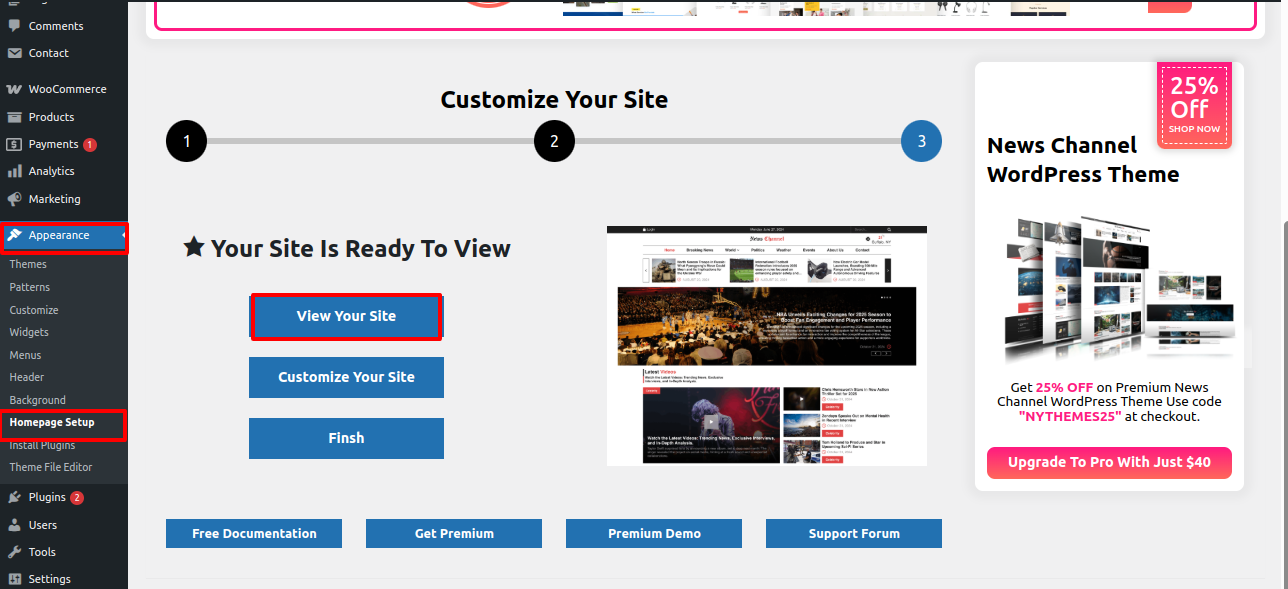The image size is (1288, 589).
Task: Click the Contact envelope icon
Action: click(x=14, y=53)
